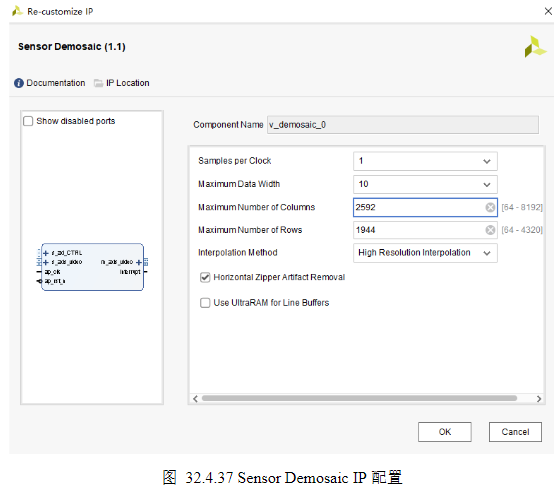Click the scrollbar left arrow
Image resolution: width=560 pixels, height=492 pixels.
pyautogui.click(x=195, y=398)
